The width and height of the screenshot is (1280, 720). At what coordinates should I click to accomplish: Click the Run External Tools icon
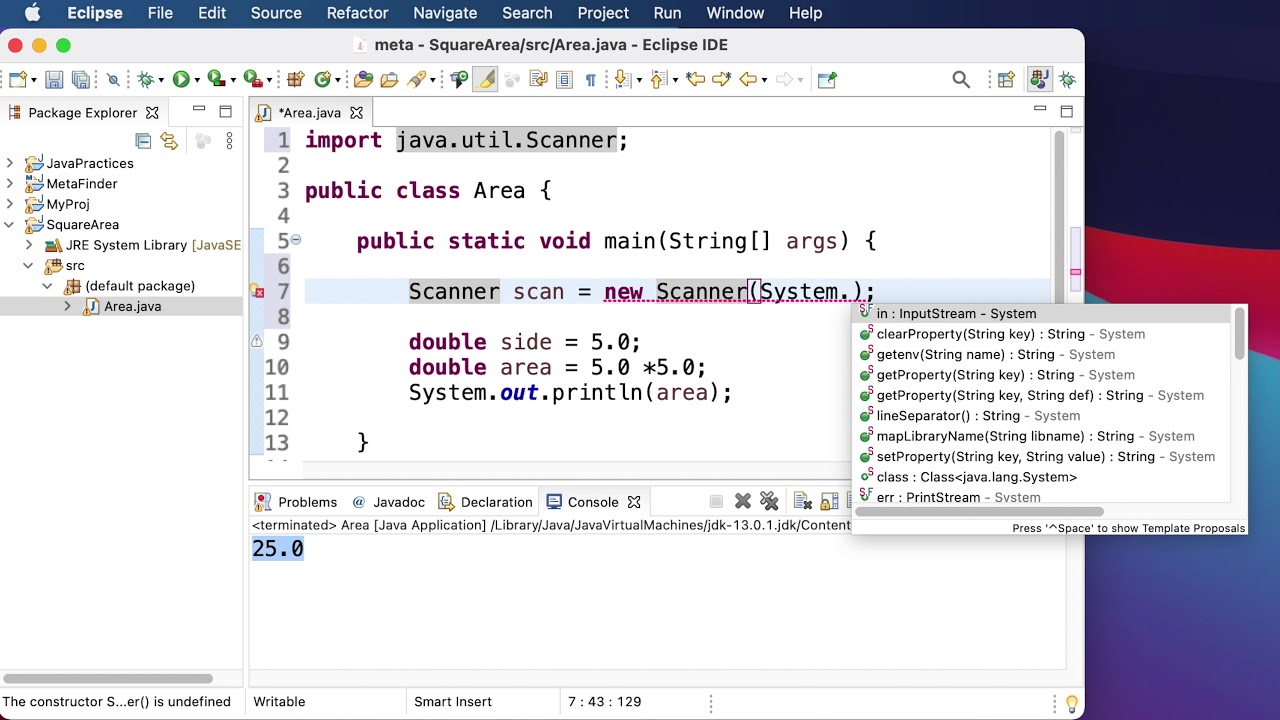253,80
